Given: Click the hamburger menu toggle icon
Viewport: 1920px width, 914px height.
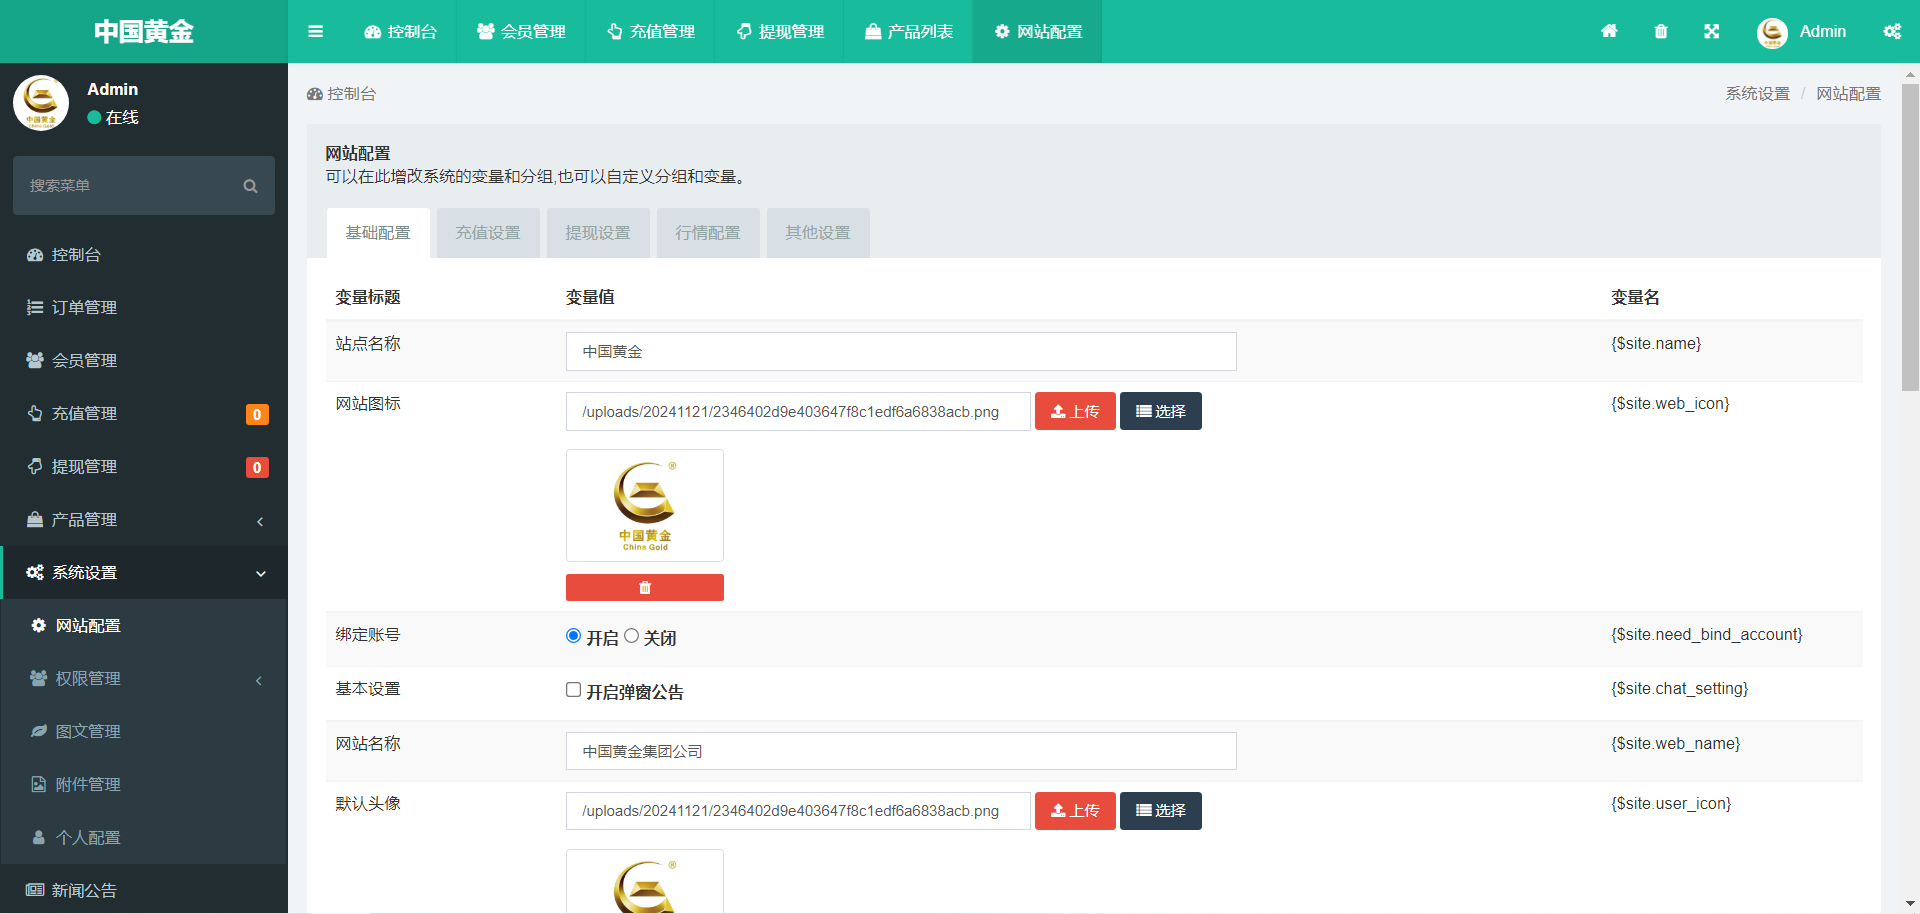Looking at the screenshot, I should (x=315, y=32).
